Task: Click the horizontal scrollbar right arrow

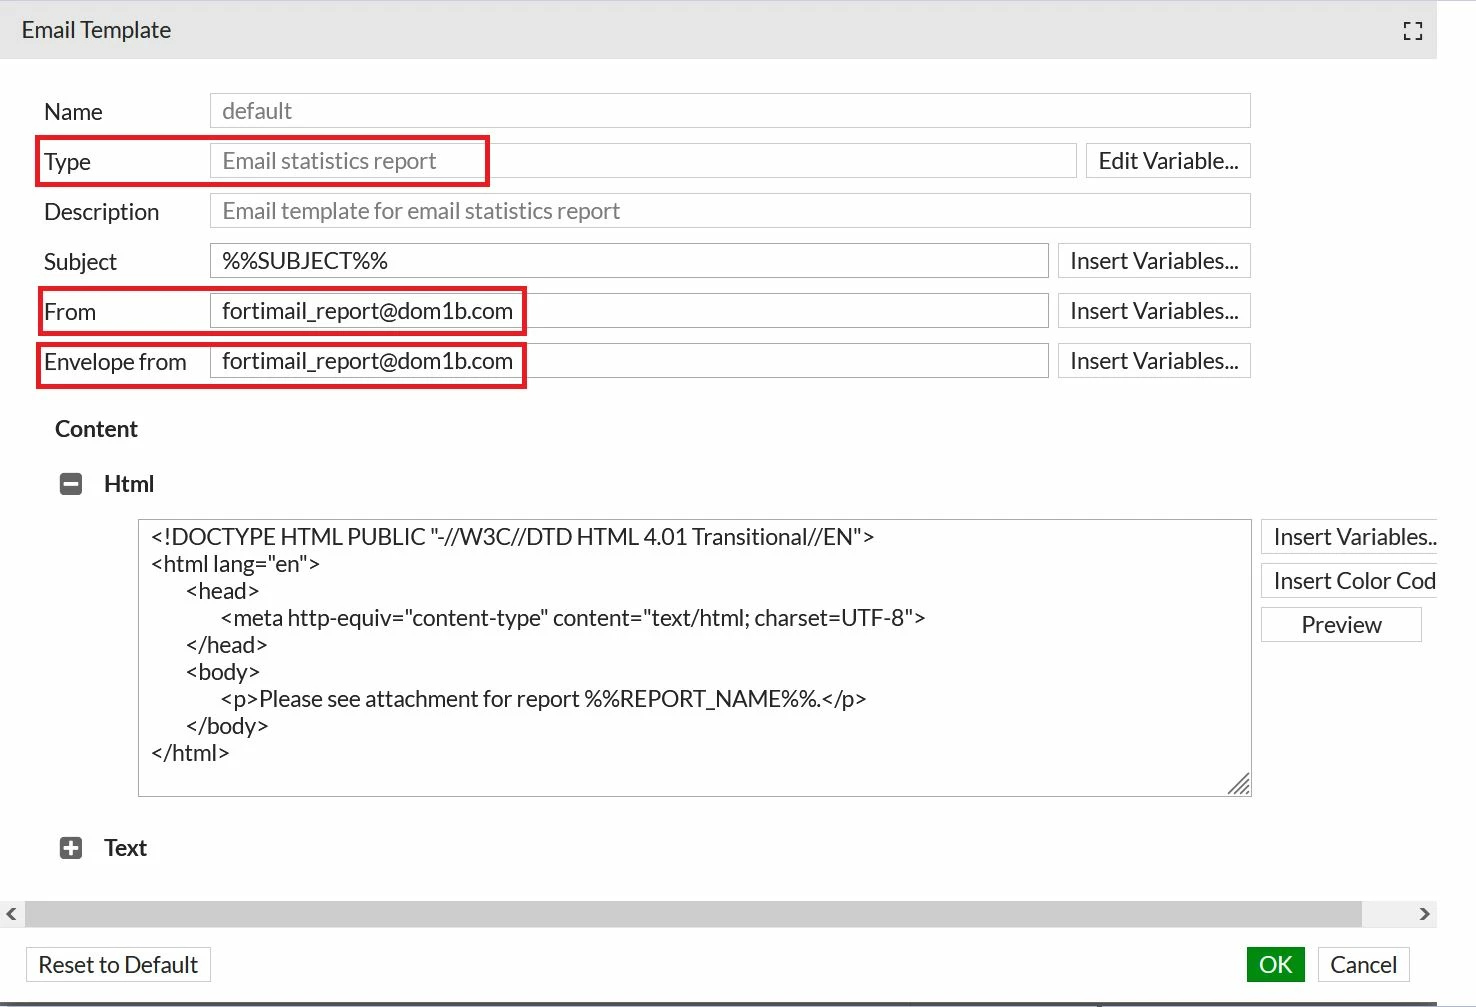Action: click(1424, 914)
